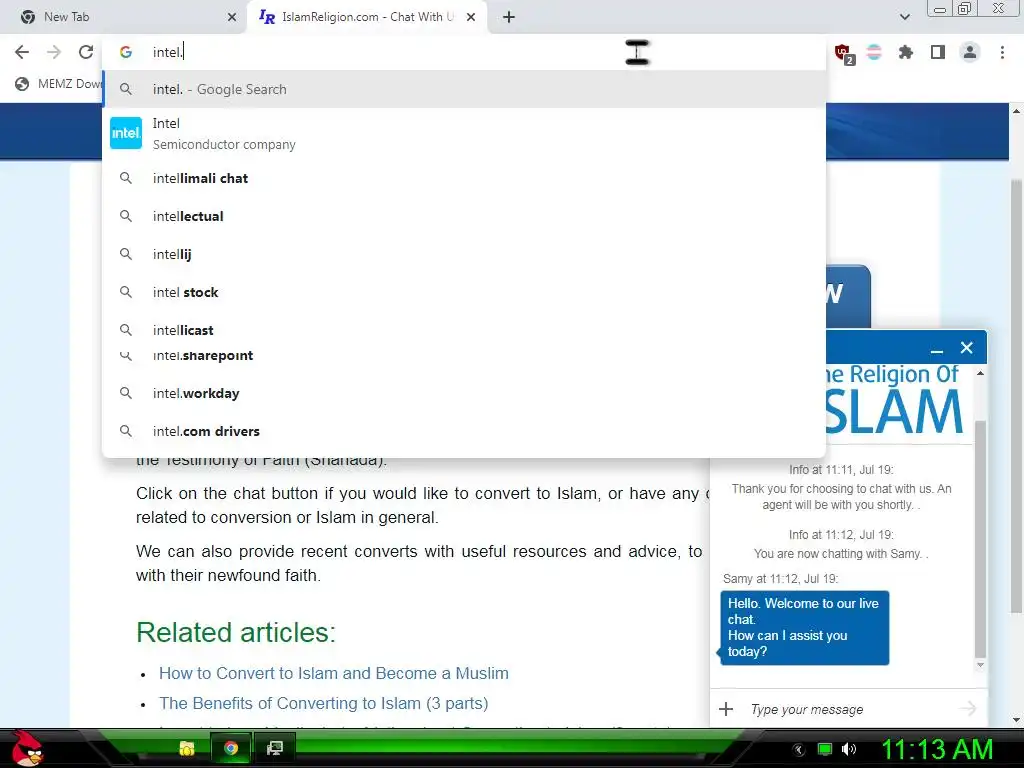Open the file explorer taskbar icon
Screen dimensions: 1024x768
[187, 748]
